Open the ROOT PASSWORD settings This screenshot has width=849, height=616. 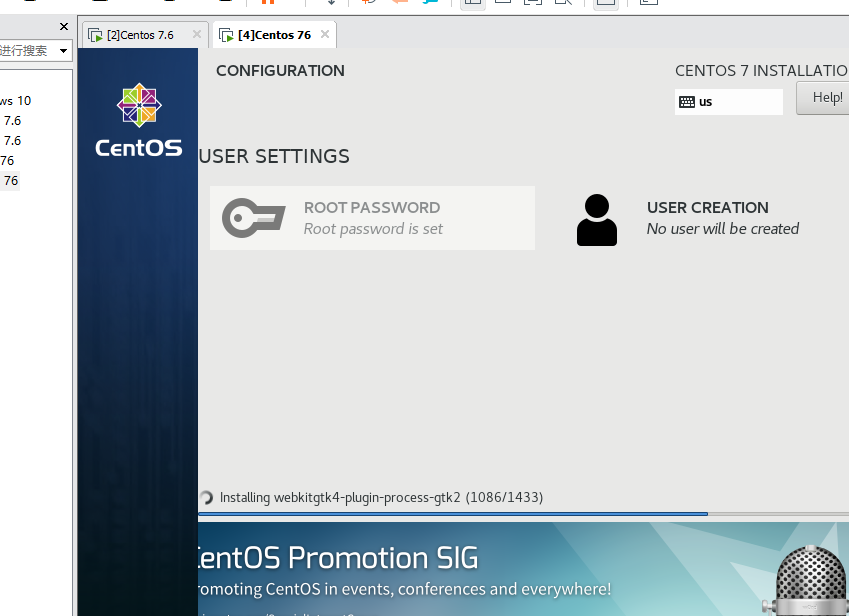pyautogui.click(x=373, y=218)
